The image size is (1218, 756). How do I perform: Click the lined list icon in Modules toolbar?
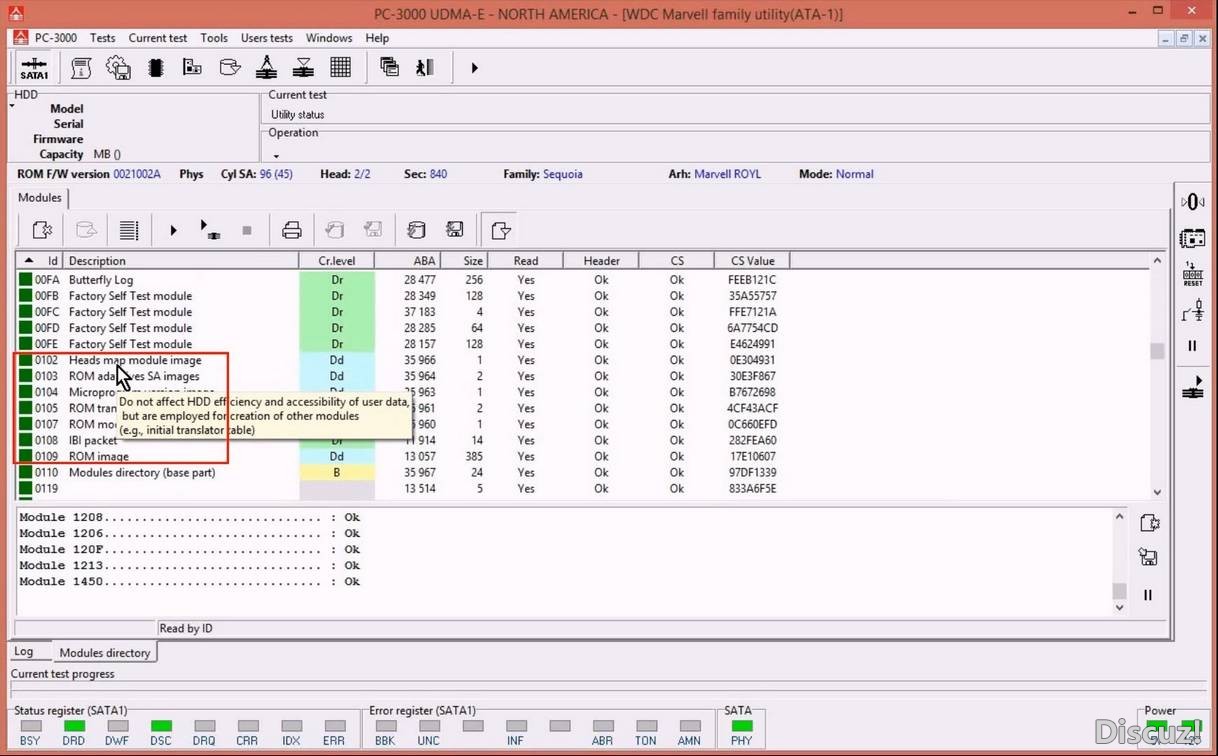pyautogui.click(x=129, y=230)
